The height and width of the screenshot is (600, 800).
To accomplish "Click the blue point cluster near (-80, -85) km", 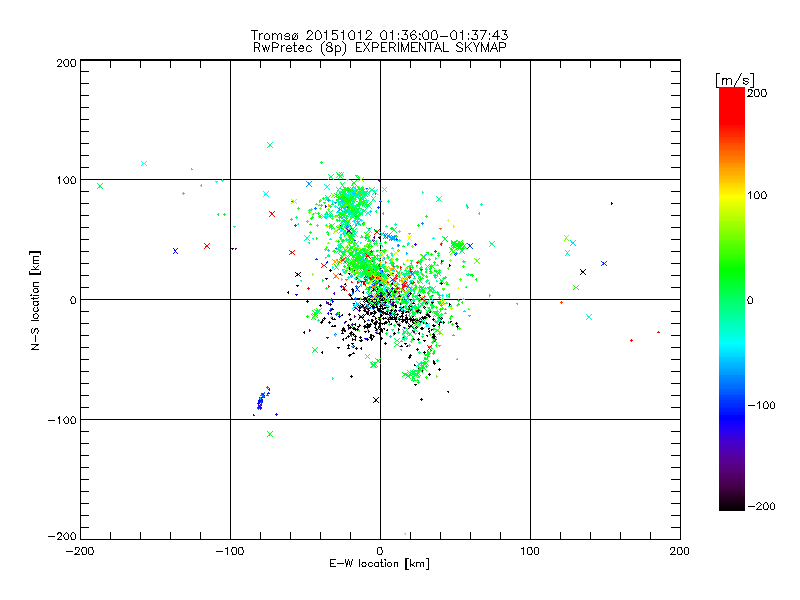I will [263, 398].
